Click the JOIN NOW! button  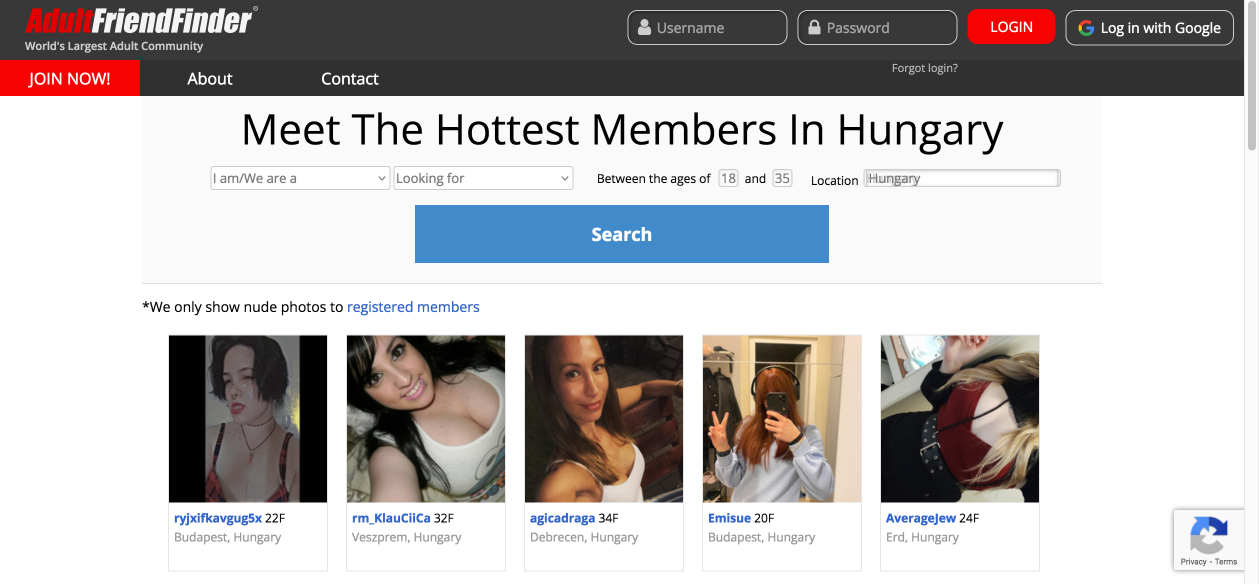tap(69, 78)
